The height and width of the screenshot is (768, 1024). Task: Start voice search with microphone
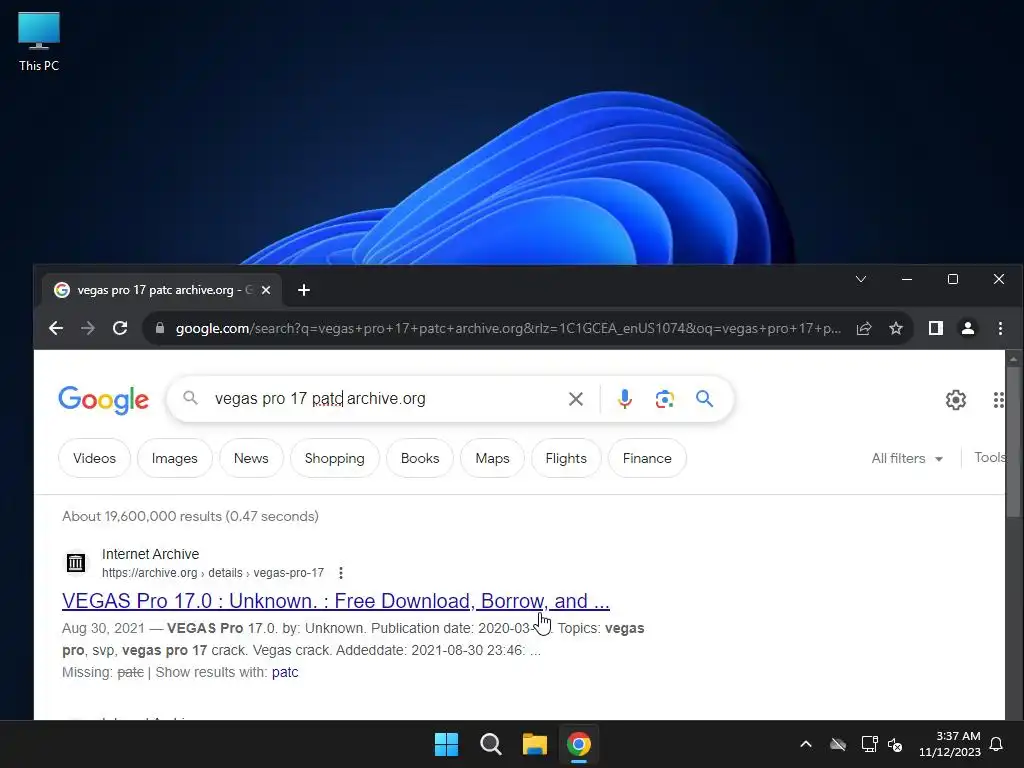point(624,399)
